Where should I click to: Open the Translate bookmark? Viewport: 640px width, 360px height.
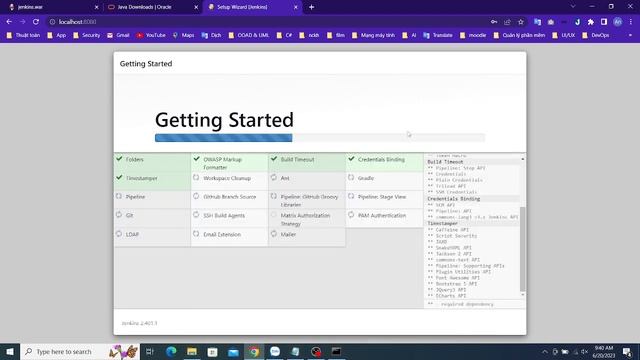coord(438,36)
